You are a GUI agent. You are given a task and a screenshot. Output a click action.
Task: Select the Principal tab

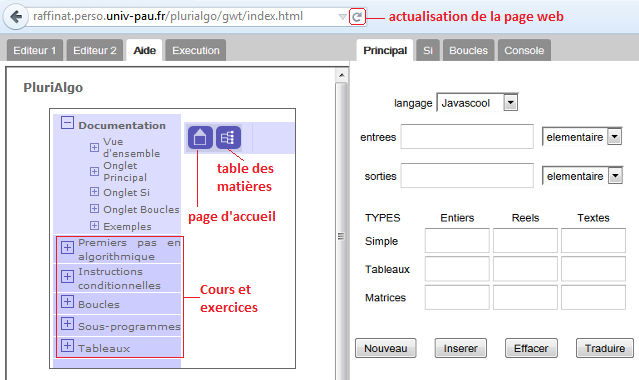(x=385, y=50)
